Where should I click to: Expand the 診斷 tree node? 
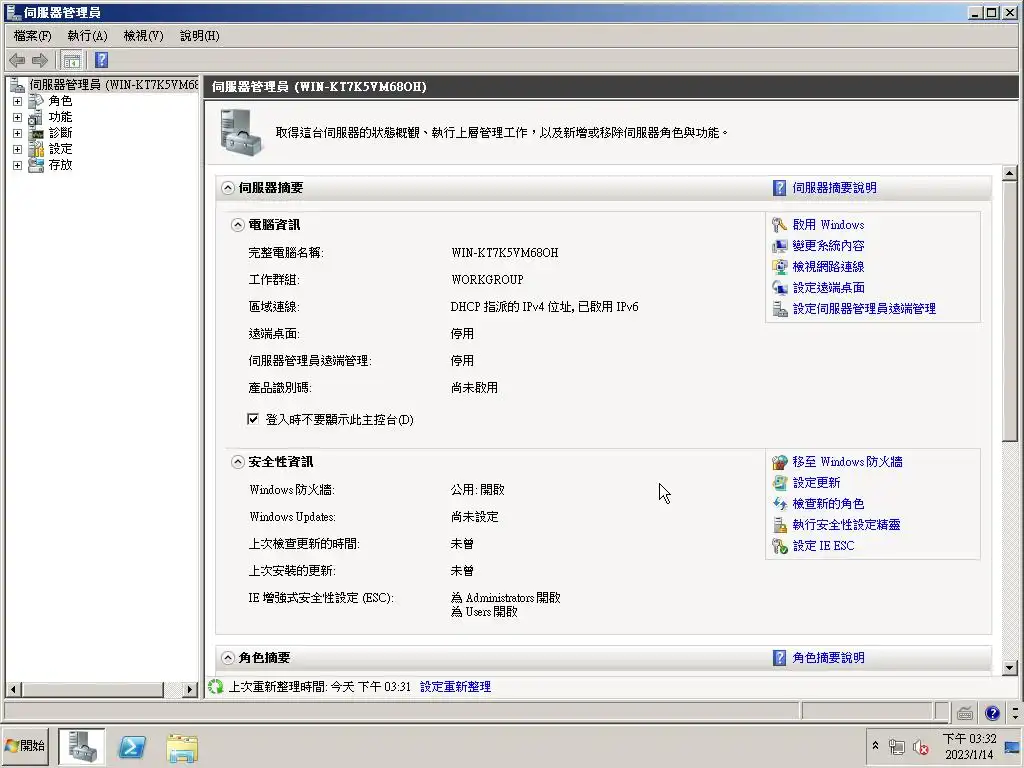(x=18, y=133)
